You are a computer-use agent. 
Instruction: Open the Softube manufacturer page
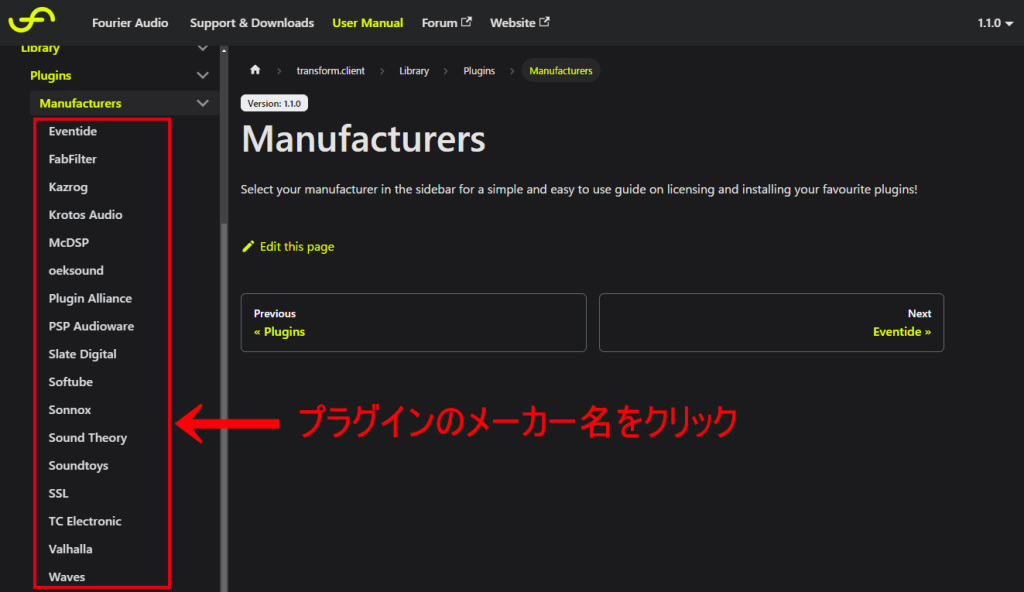71,382
